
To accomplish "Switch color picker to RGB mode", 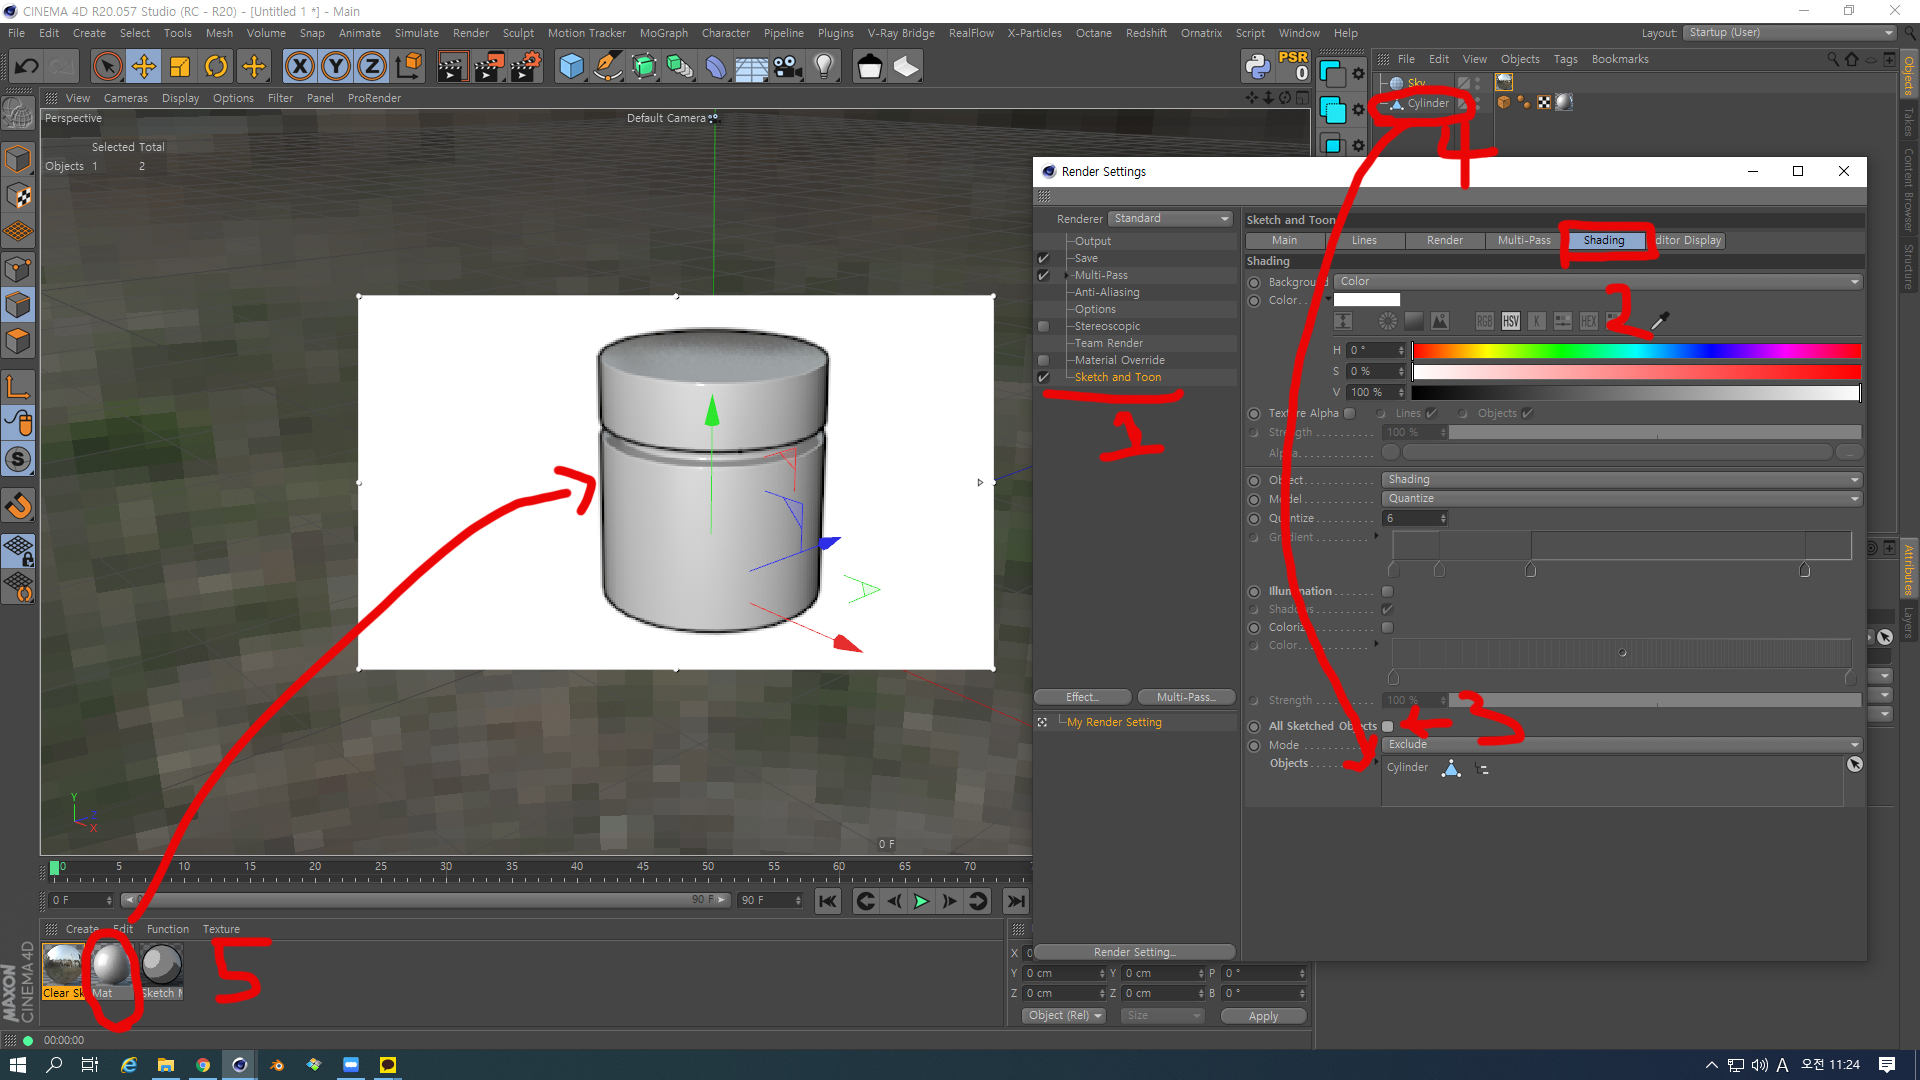I will 1484,321.
